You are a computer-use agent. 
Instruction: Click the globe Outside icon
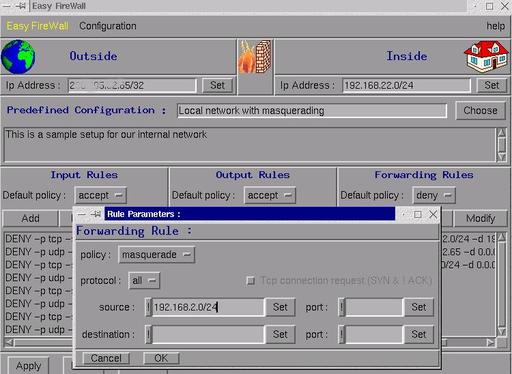[18, 56]
